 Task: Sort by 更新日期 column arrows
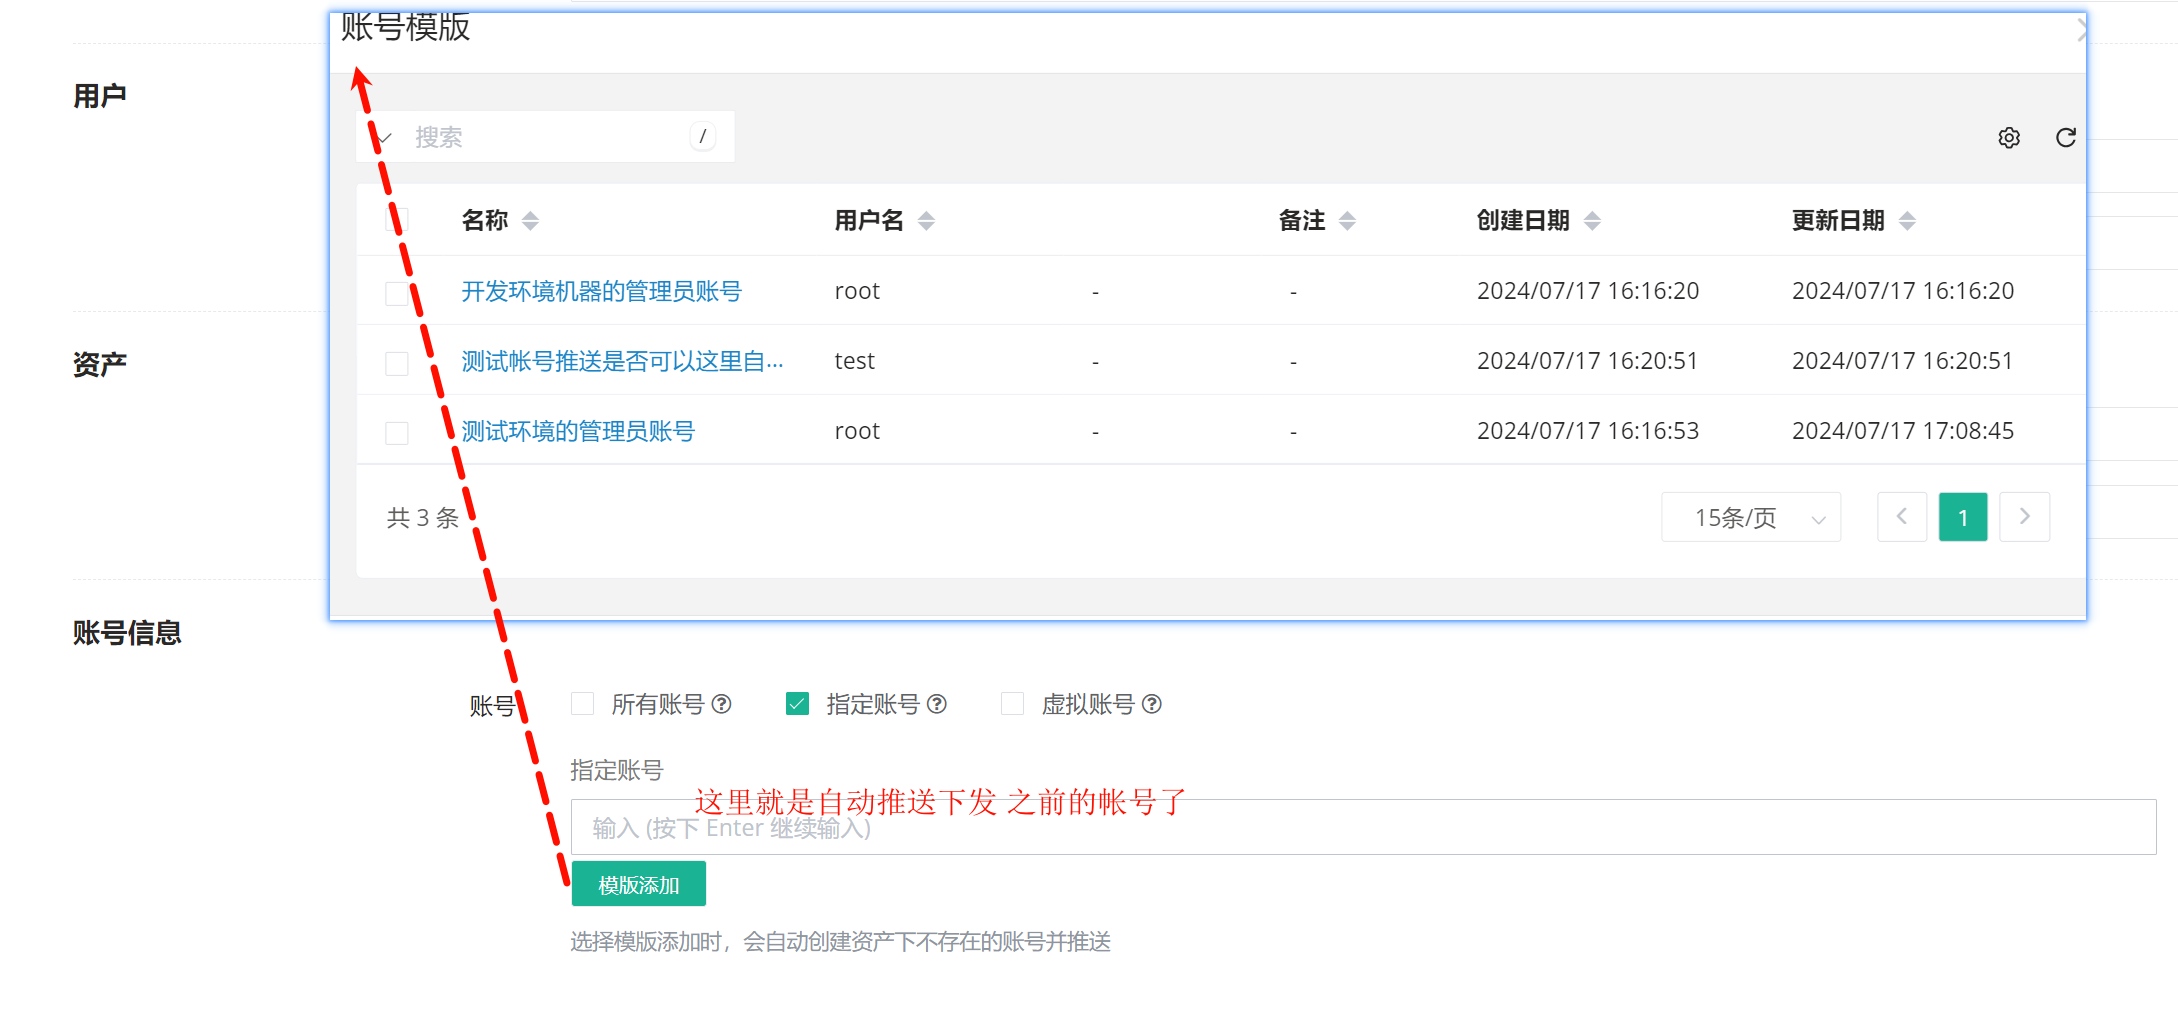(1907, 221)
